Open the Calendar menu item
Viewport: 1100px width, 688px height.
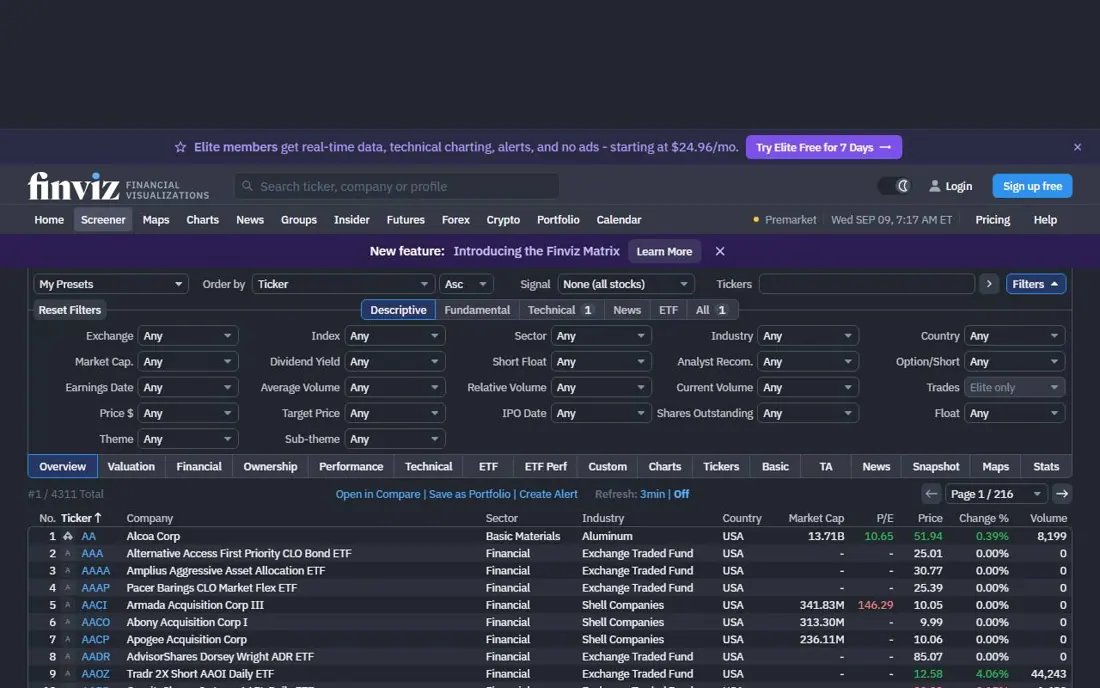tap(619, 220)
